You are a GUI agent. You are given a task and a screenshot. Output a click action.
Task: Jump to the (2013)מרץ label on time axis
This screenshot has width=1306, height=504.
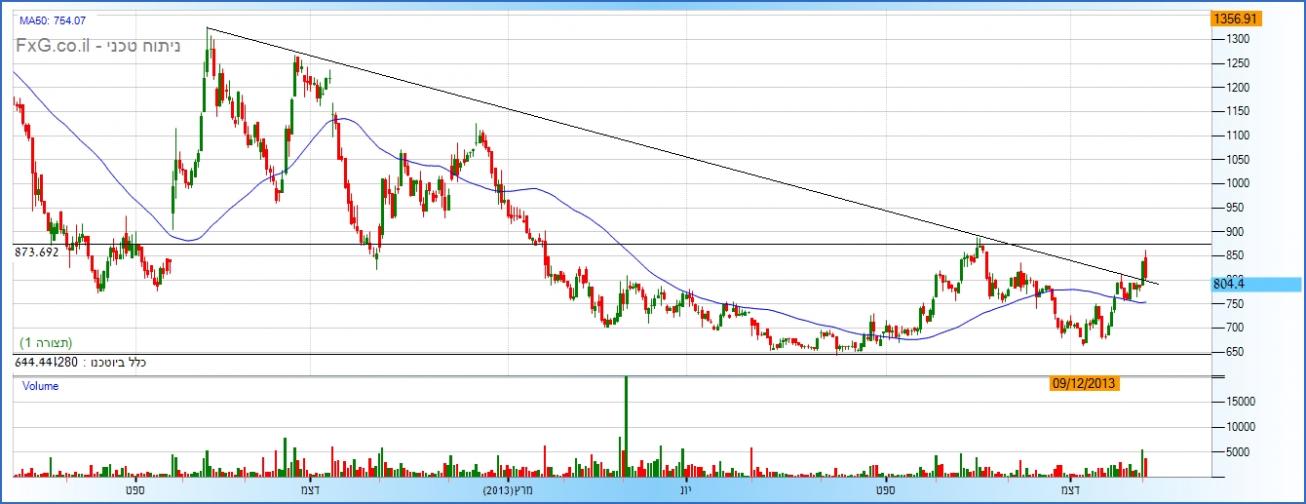pos(509,490)
